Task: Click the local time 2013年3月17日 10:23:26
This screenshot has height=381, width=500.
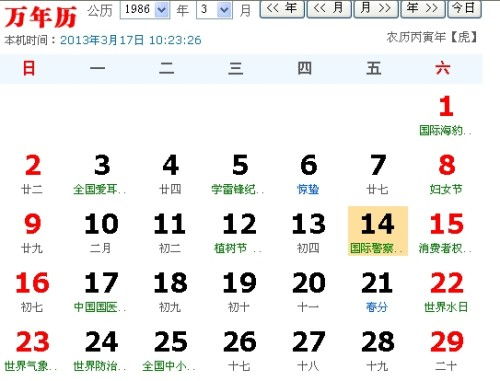Action: pyautogui.click(x=131, y=40)
